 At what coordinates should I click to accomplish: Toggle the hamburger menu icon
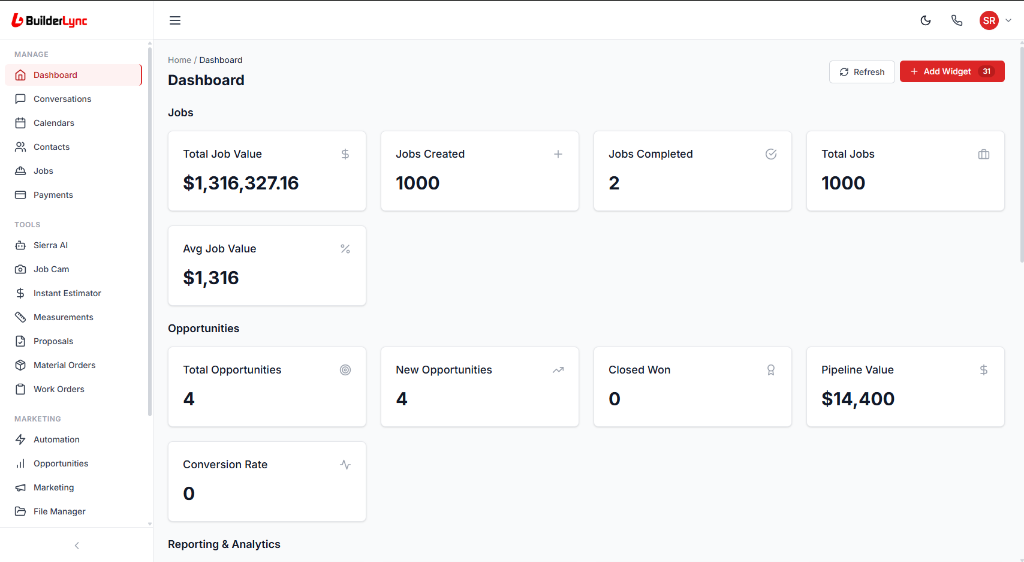point(175,20)
